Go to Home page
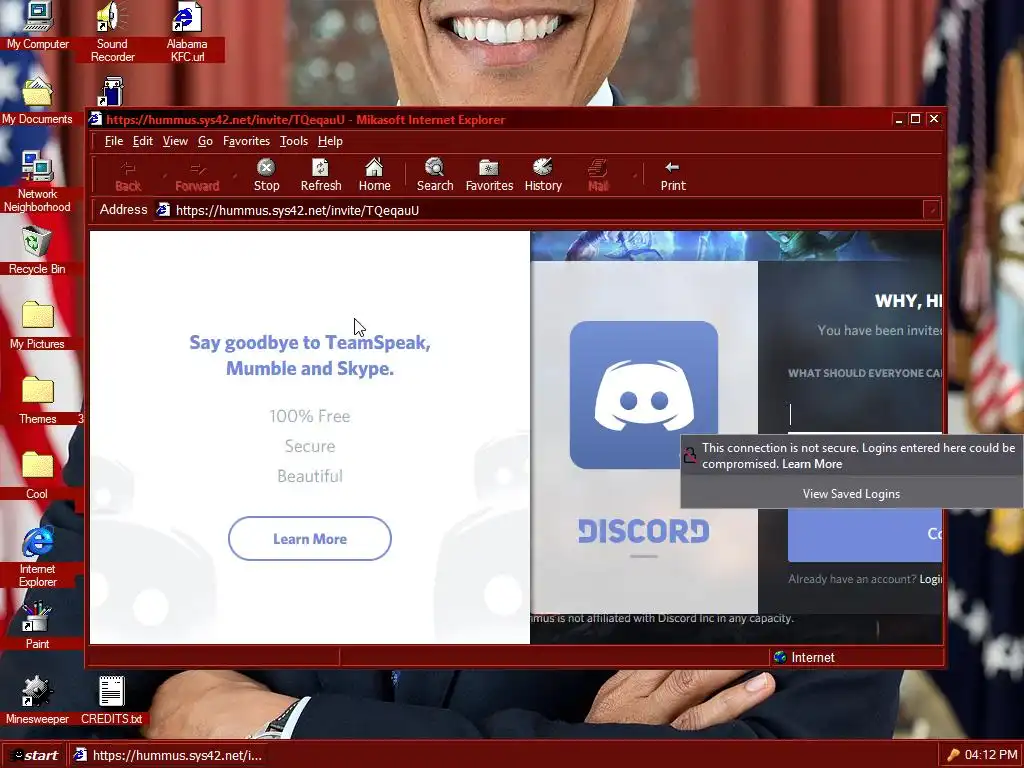The height and width of the screenshot is (768, 1024). (x=374, y=176)
